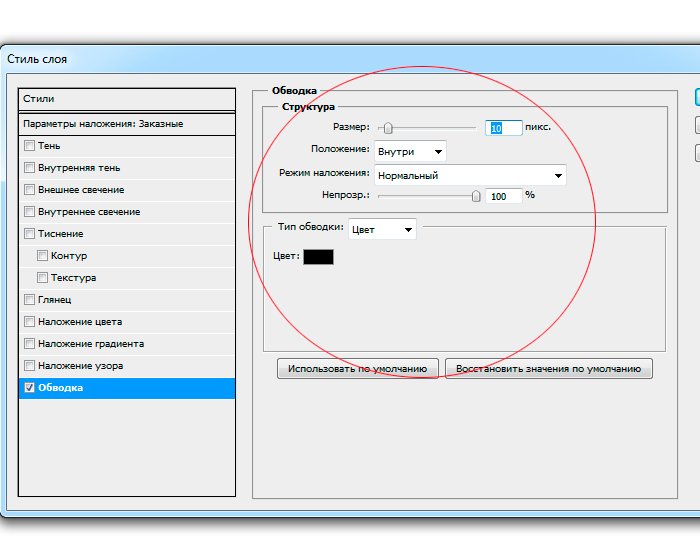The height and width of the screenshot is (550, 700).
Task: Toggle the Внутренняя тень checkbox
Action: pos(29,168)
